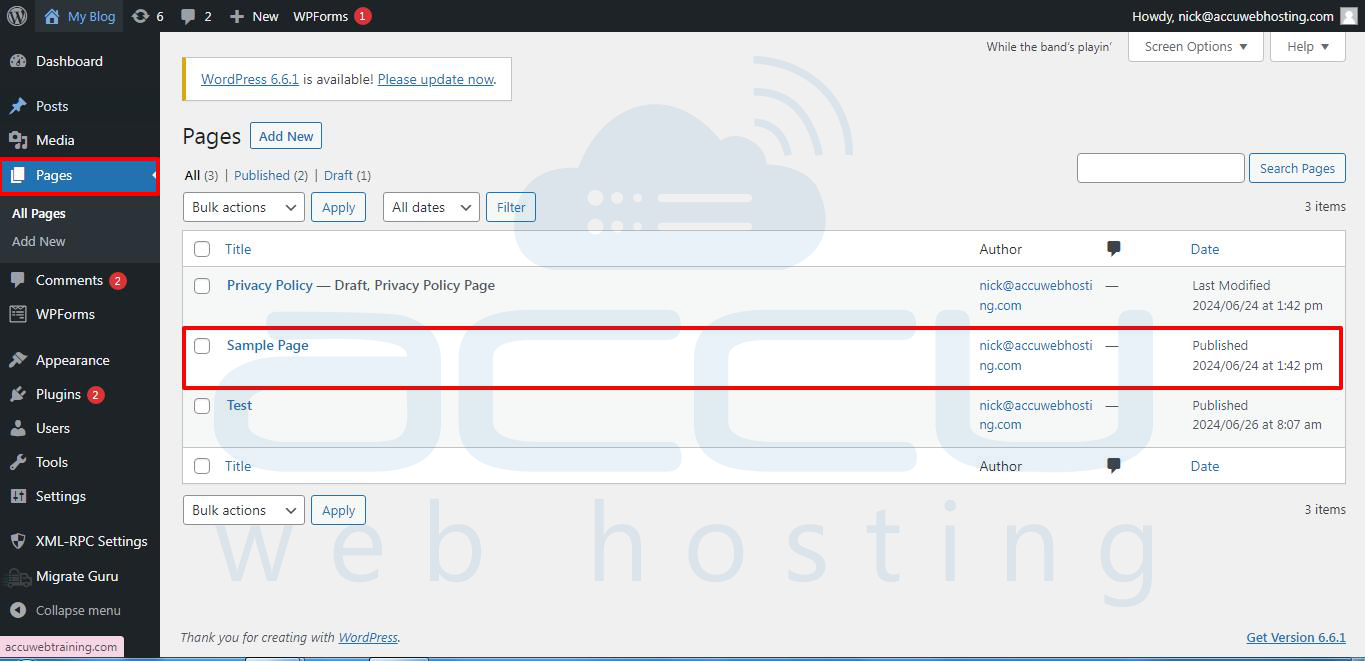Click the My Blog home icon
This screenshot has height=661, width=1365.
point(52,16)
